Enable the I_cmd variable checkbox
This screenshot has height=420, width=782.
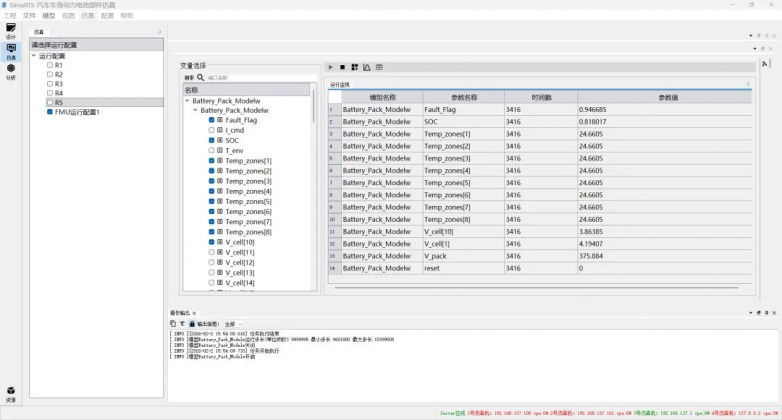coord(211,130)
